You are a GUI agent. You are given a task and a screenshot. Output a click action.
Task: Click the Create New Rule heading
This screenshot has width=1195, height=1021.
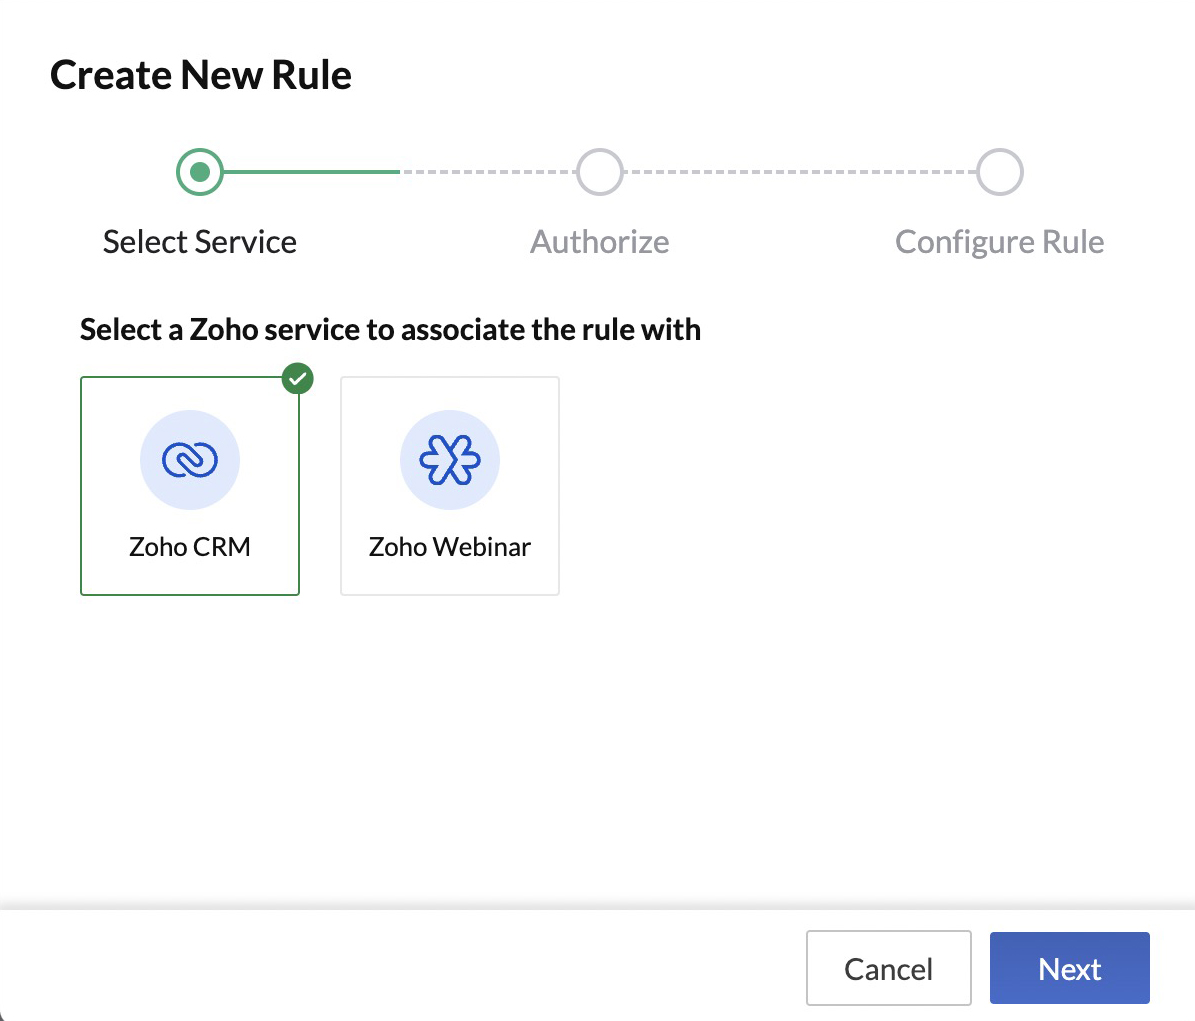tap(201, 74)
